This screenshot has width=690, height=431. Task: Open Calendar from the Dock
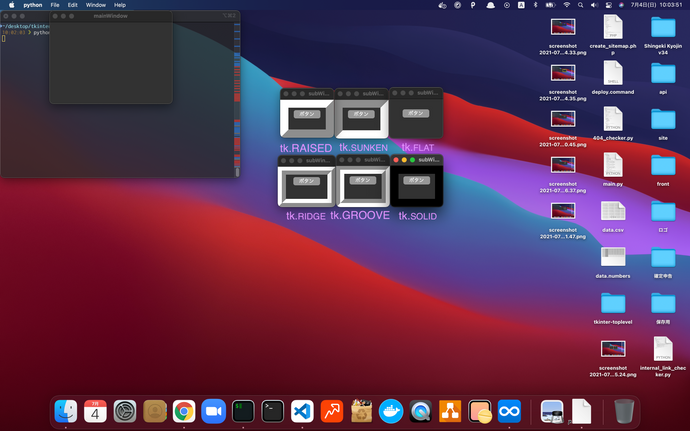(95, 411)
